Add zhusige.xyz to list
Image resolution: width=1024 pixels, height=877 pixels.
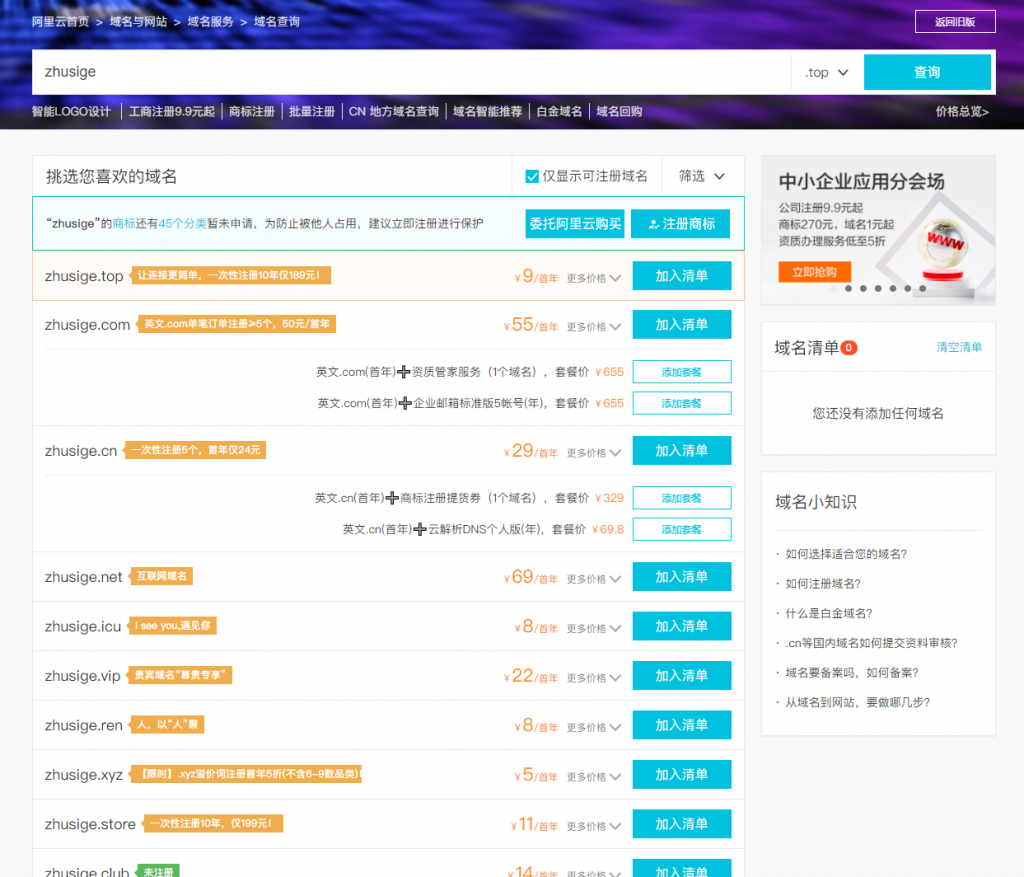coord(682,774)
